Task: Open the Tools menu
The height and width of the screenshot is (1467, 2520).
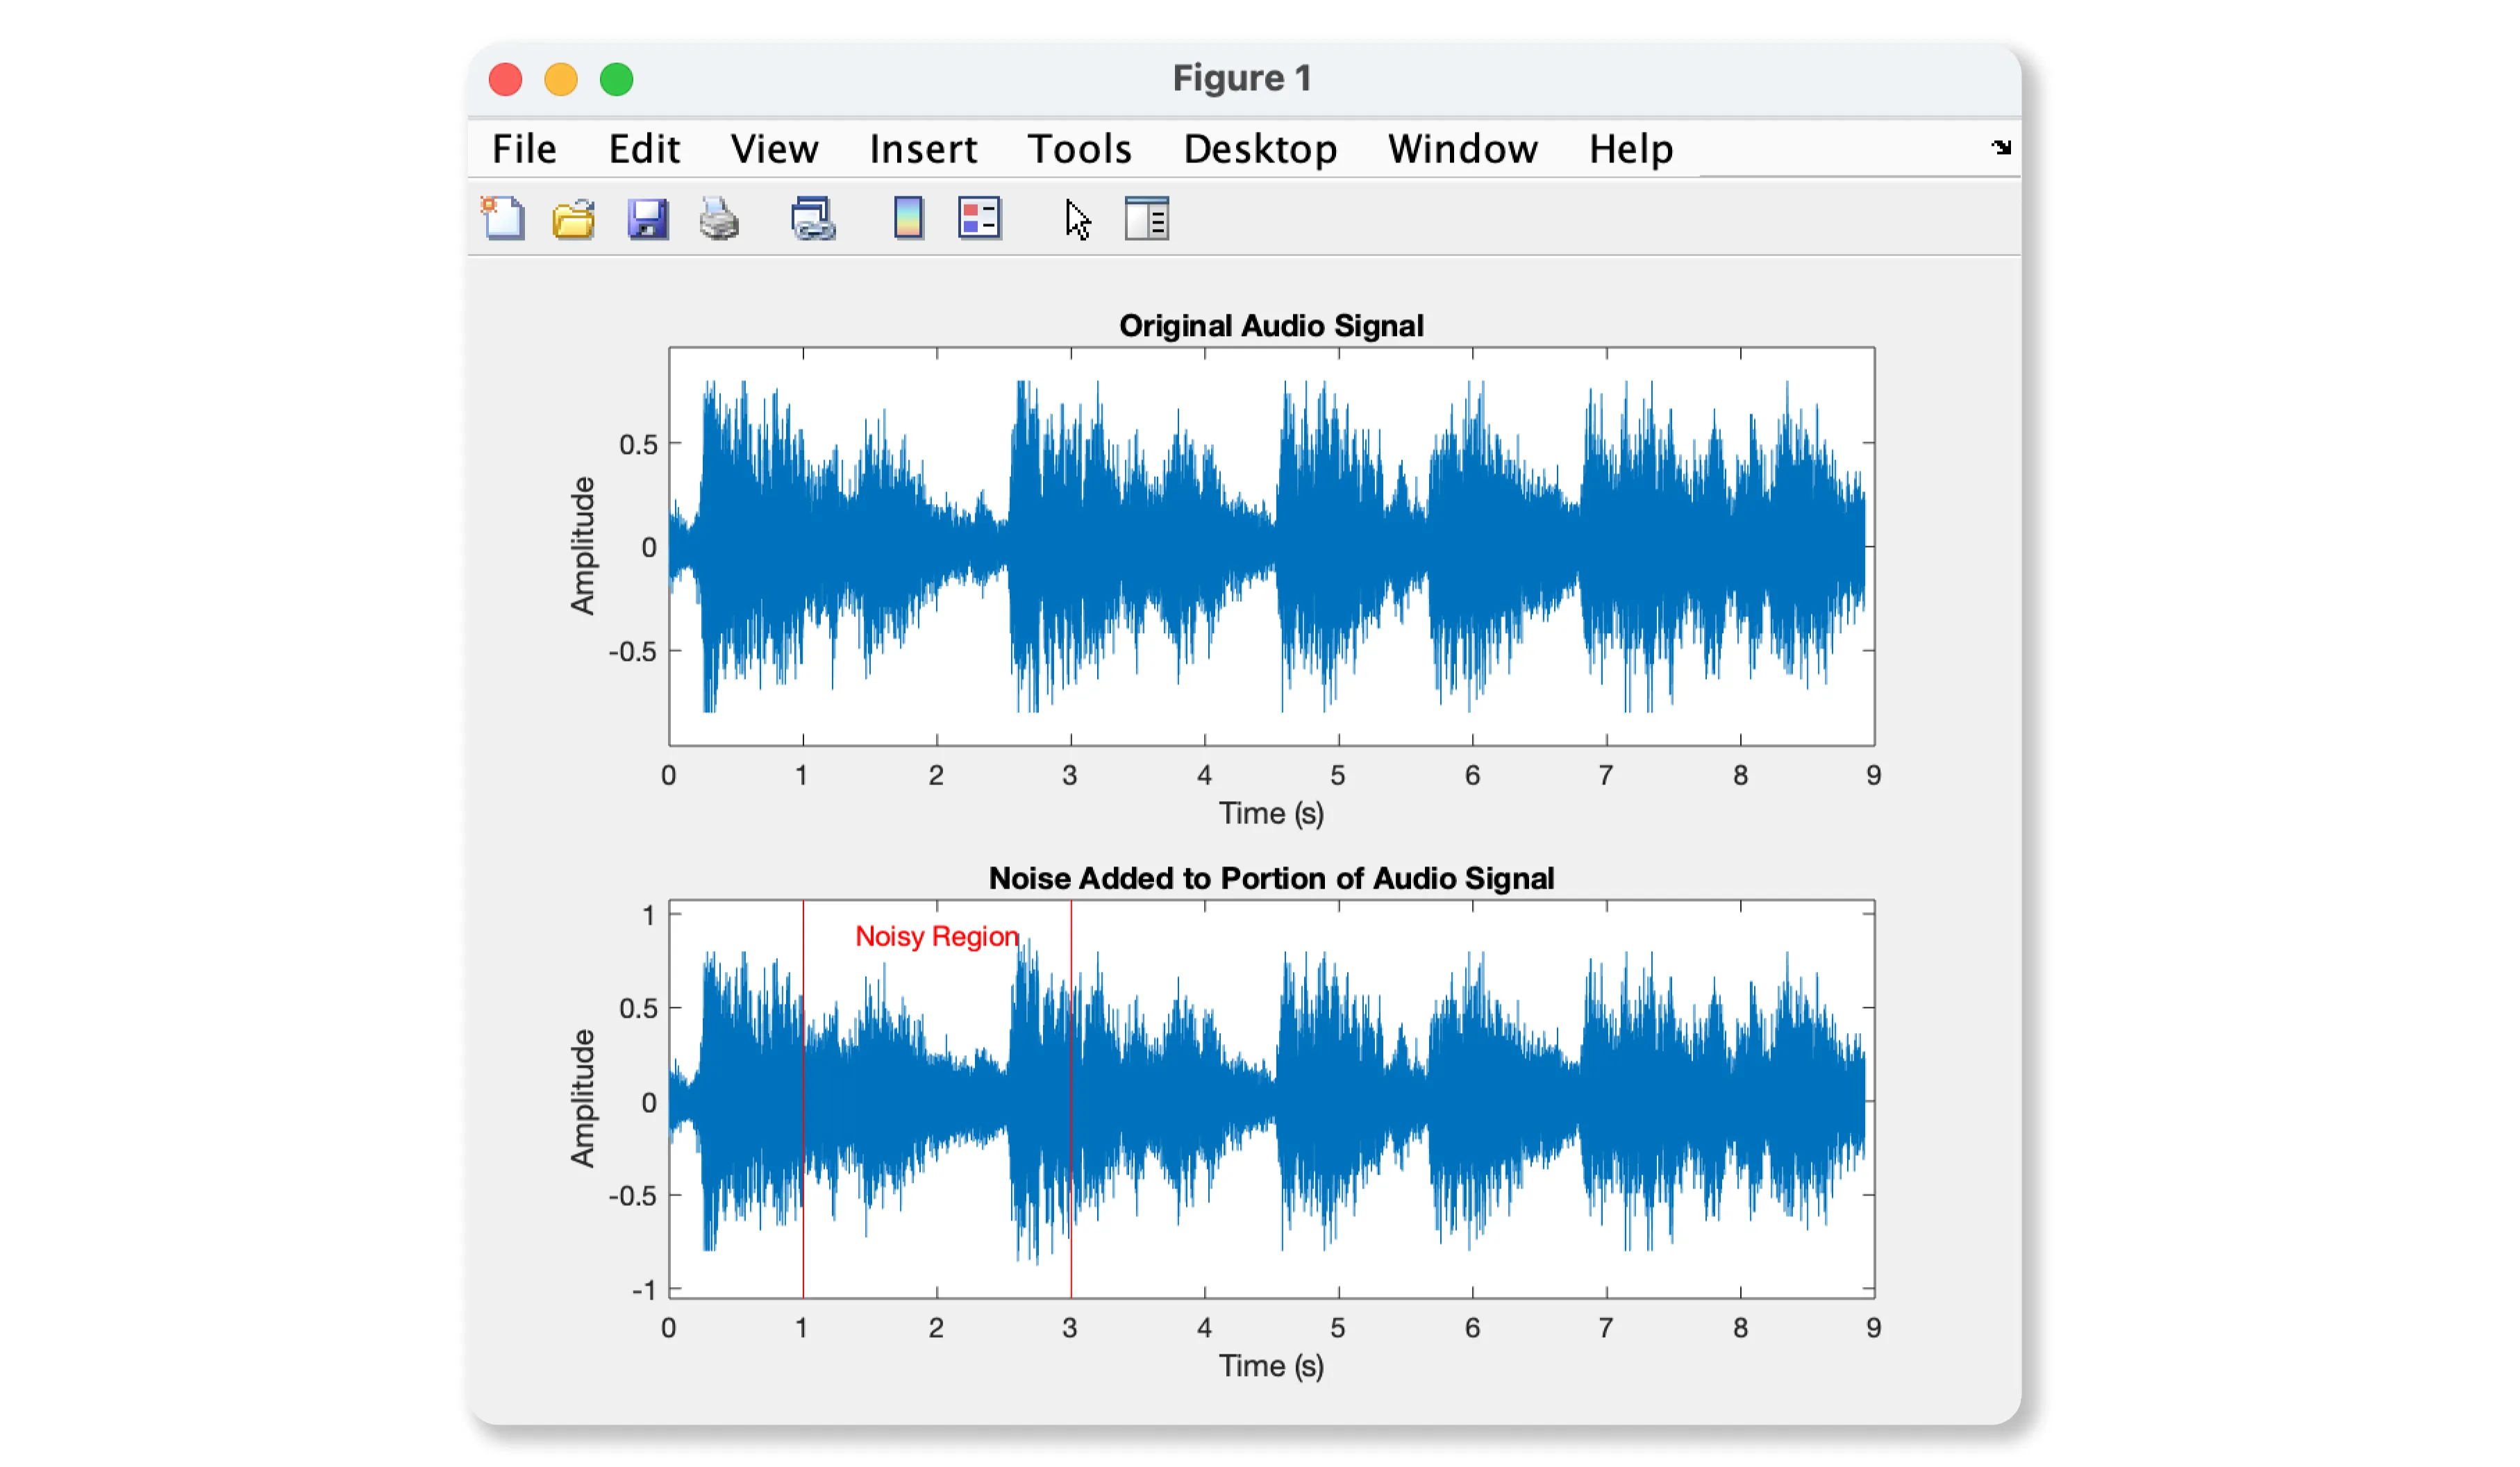Action: tap(1079, 149)
